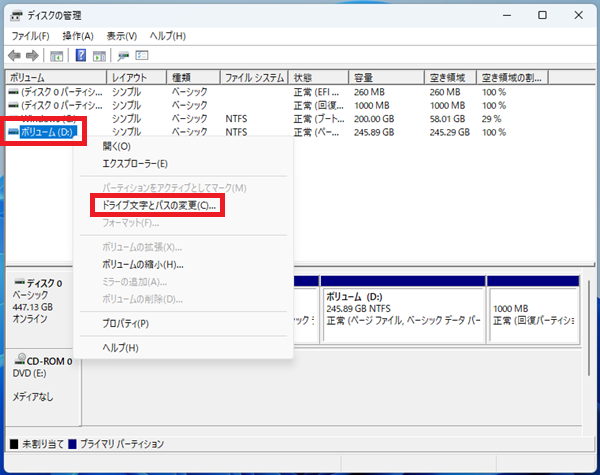This screenshot has height=475, width=600.
Task: Click the ディスク 0 disk label panel
Action: click(39, 308)
